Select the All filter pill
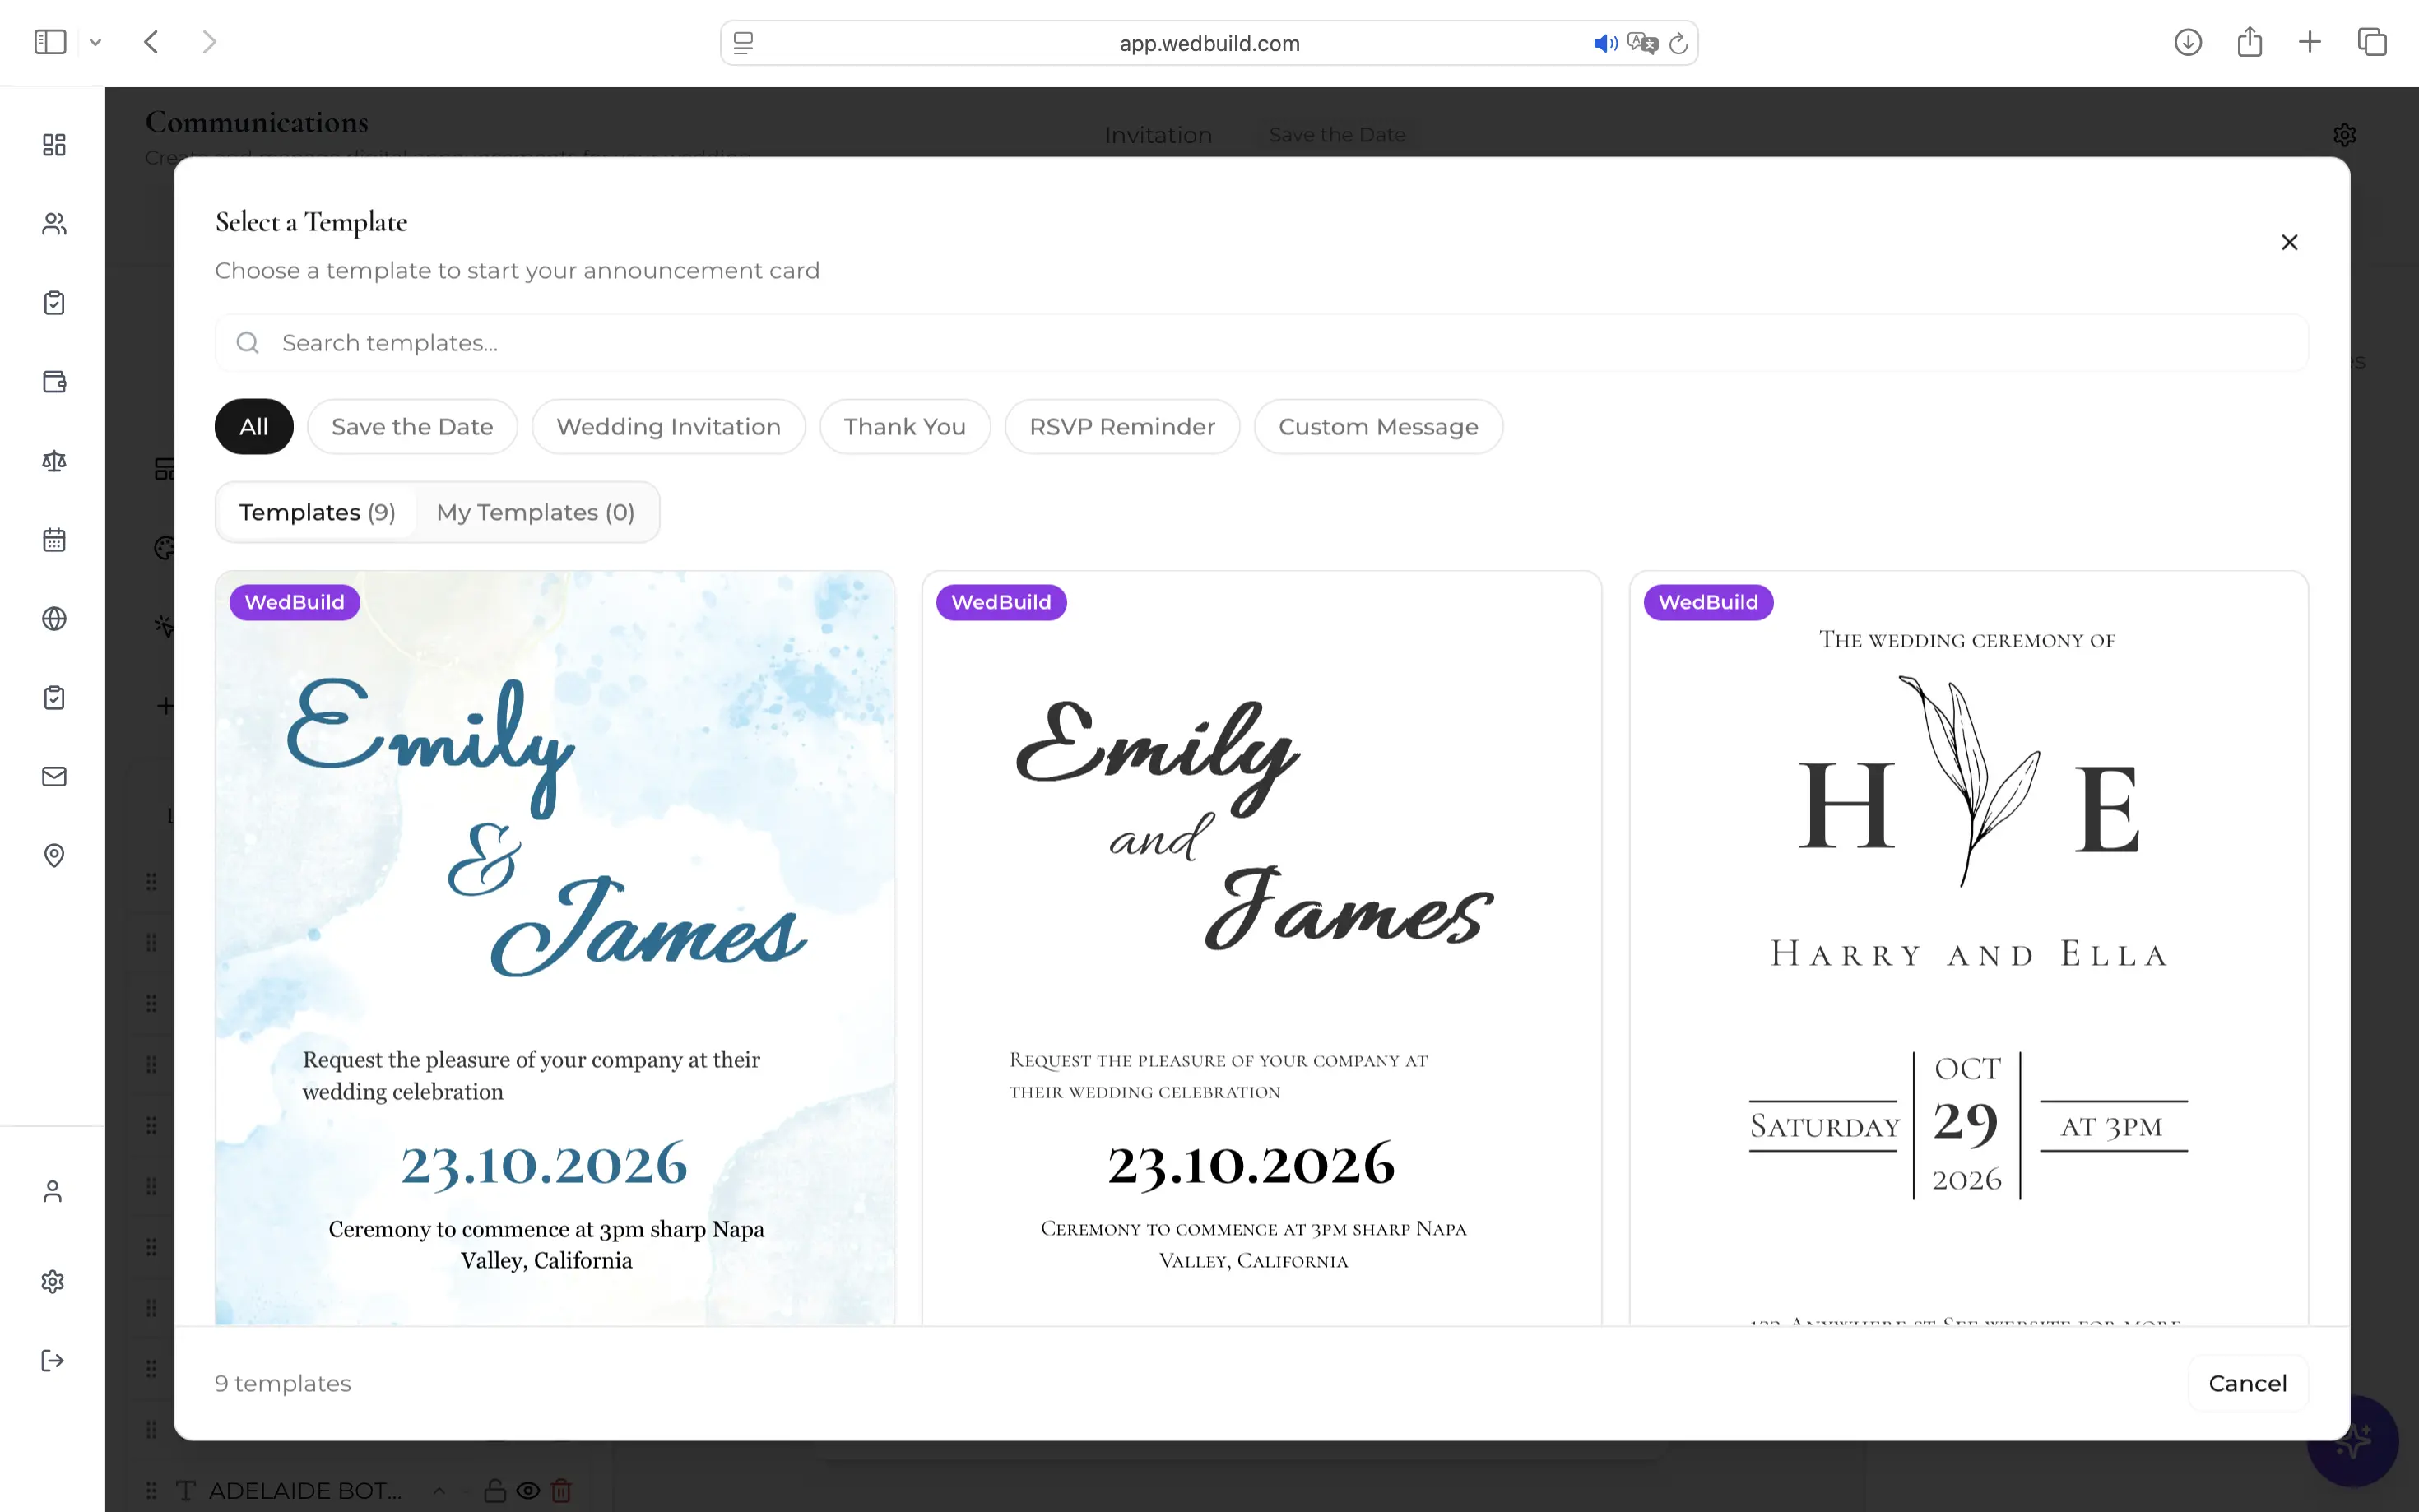The height and width of the screenshot is (1512, 2419). (x=254, y=427)
